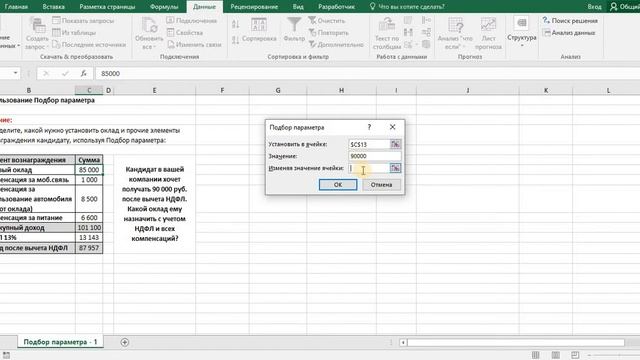Click Properties icon in Connections group
Image resolution: width=640 pixels, height=360 pixels.
[170, 32]
